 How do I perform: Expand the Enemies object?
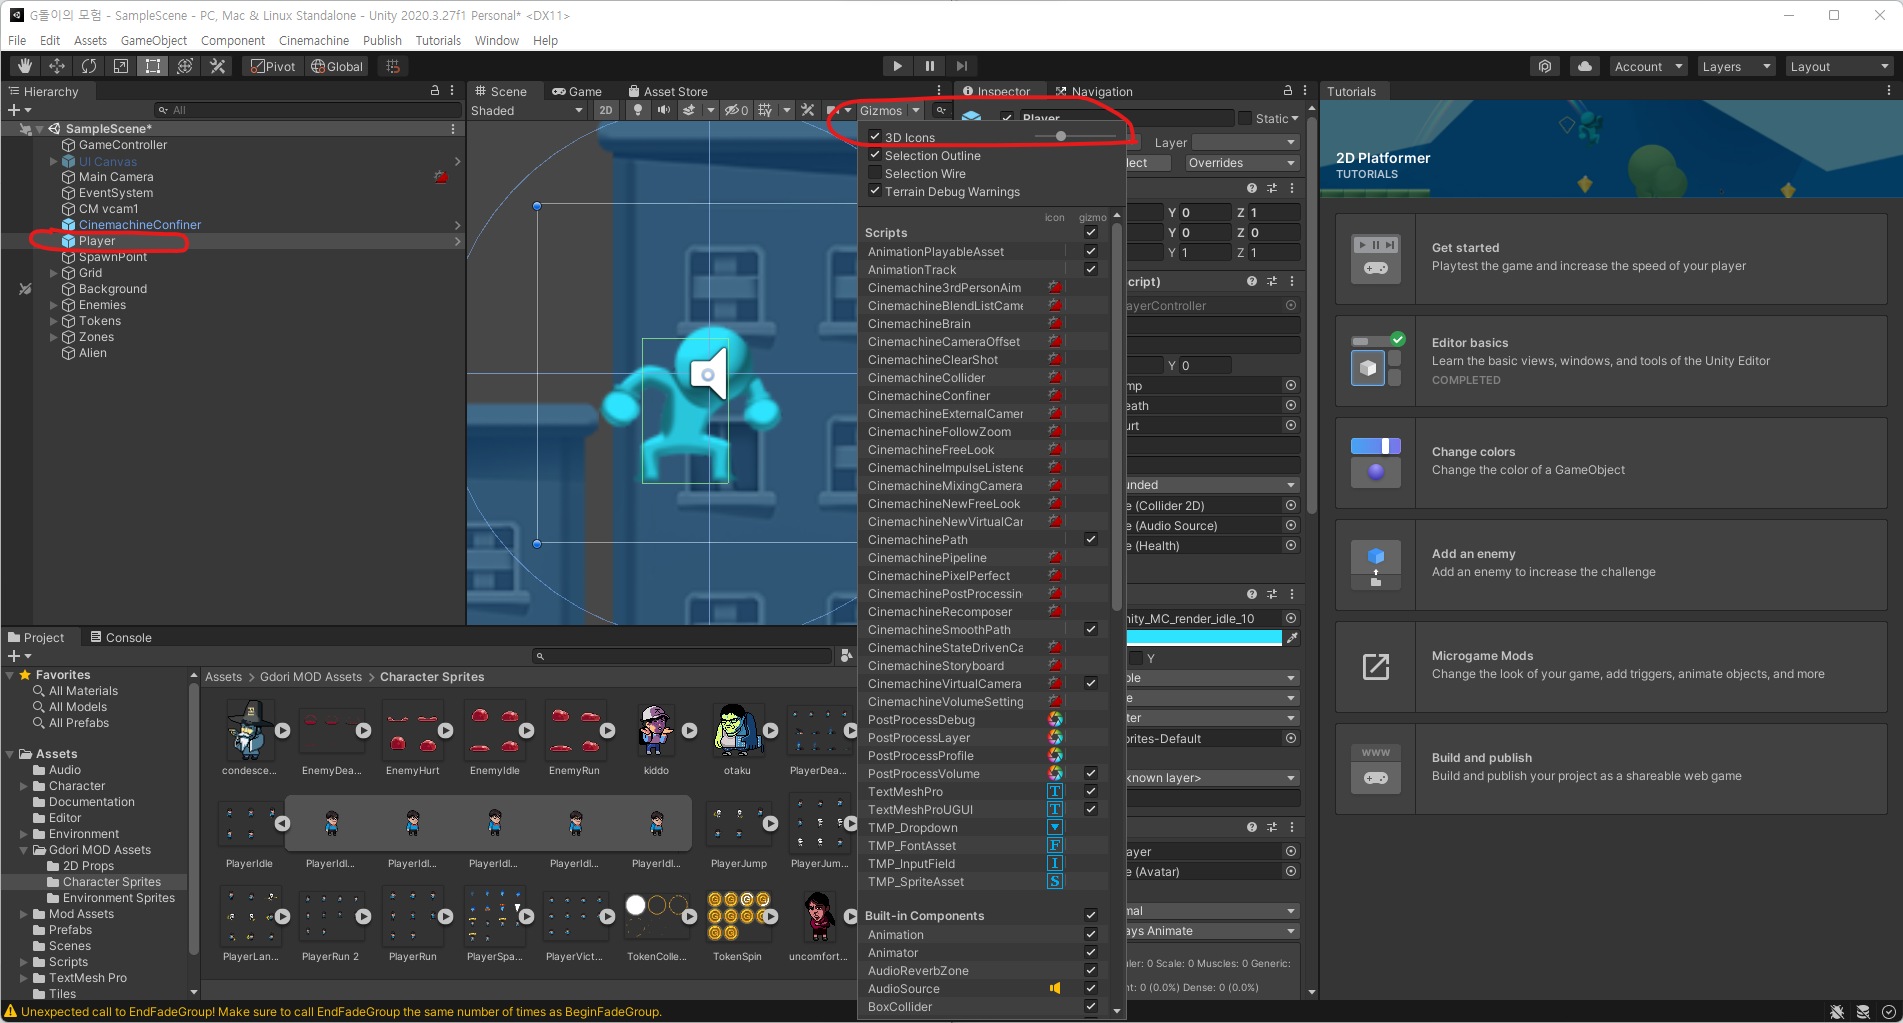pos(54,305)
